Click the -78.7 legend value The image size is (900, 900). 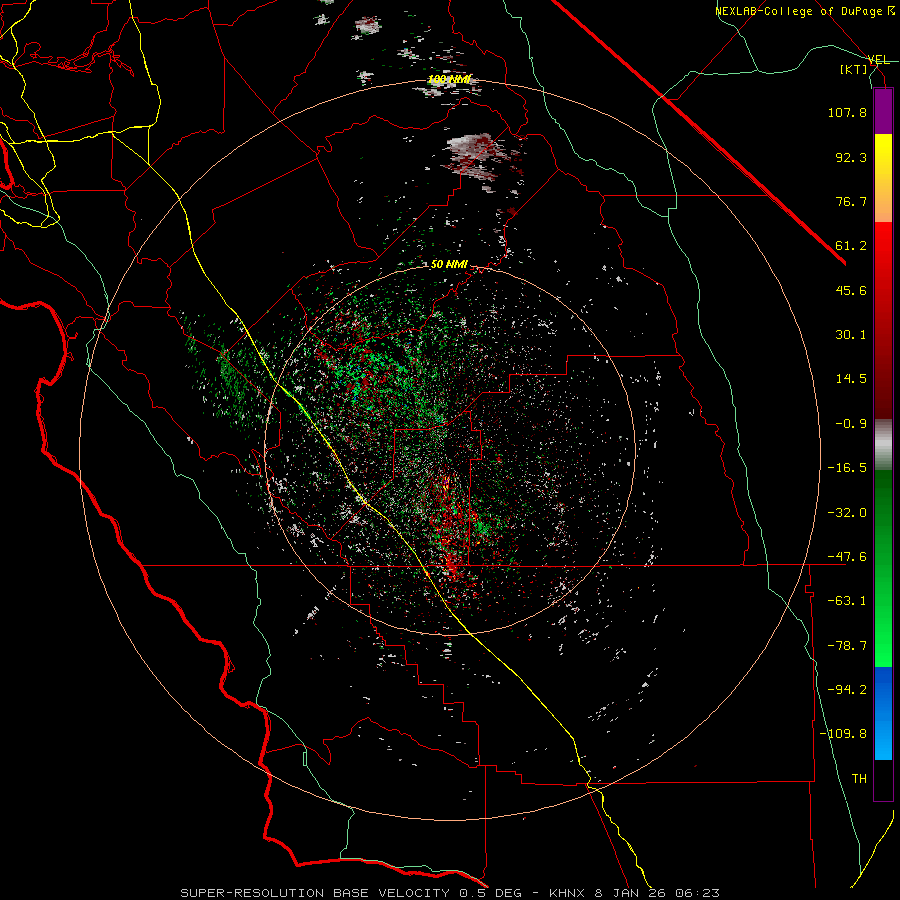click(847, 646)
